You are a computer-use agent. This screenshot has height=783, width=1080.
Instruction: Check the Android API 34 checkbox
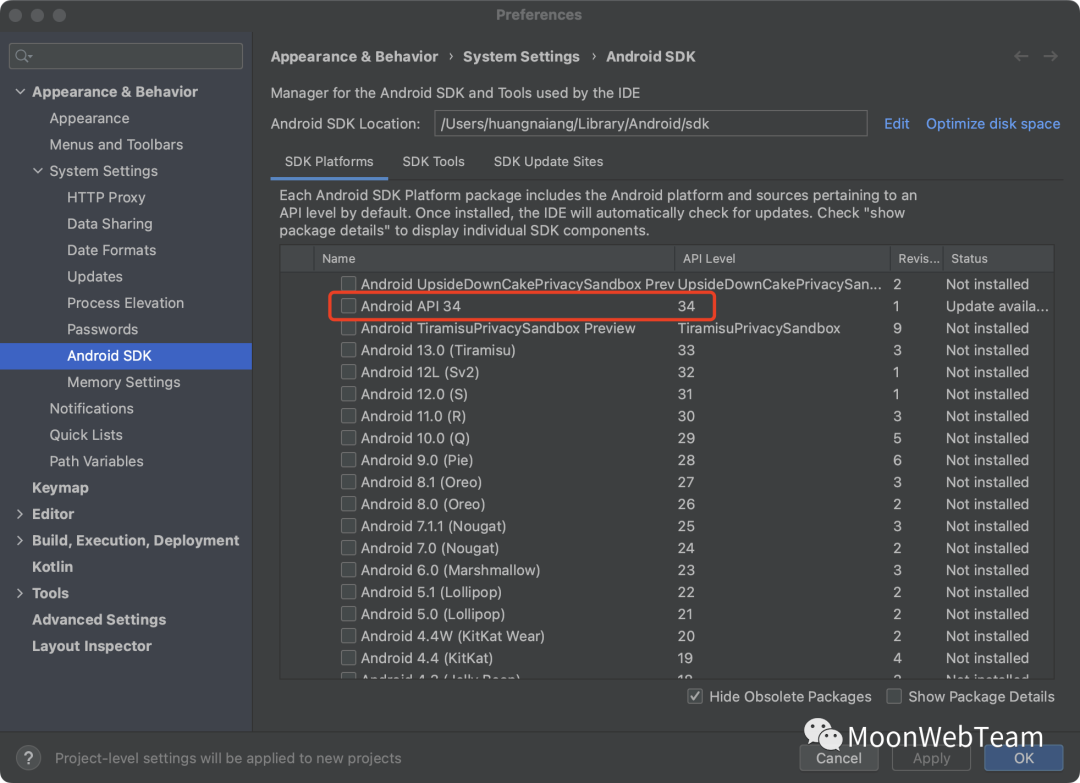pos(348,306)
